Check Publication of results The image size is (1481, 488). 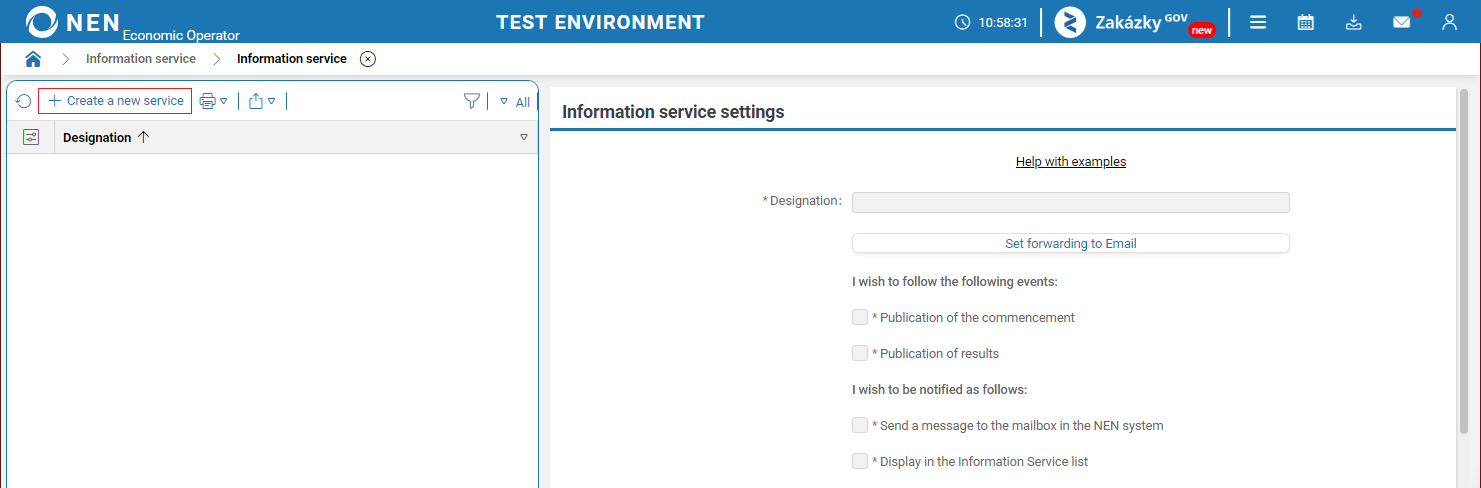[x=860, y=353]
